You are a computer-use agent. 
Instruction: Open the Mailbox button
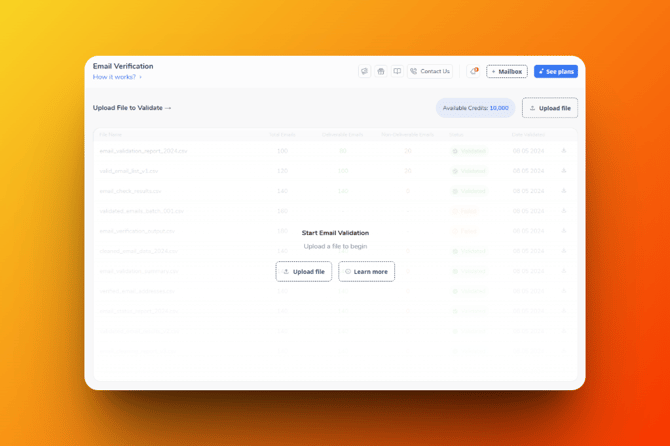tap(507, 72)
